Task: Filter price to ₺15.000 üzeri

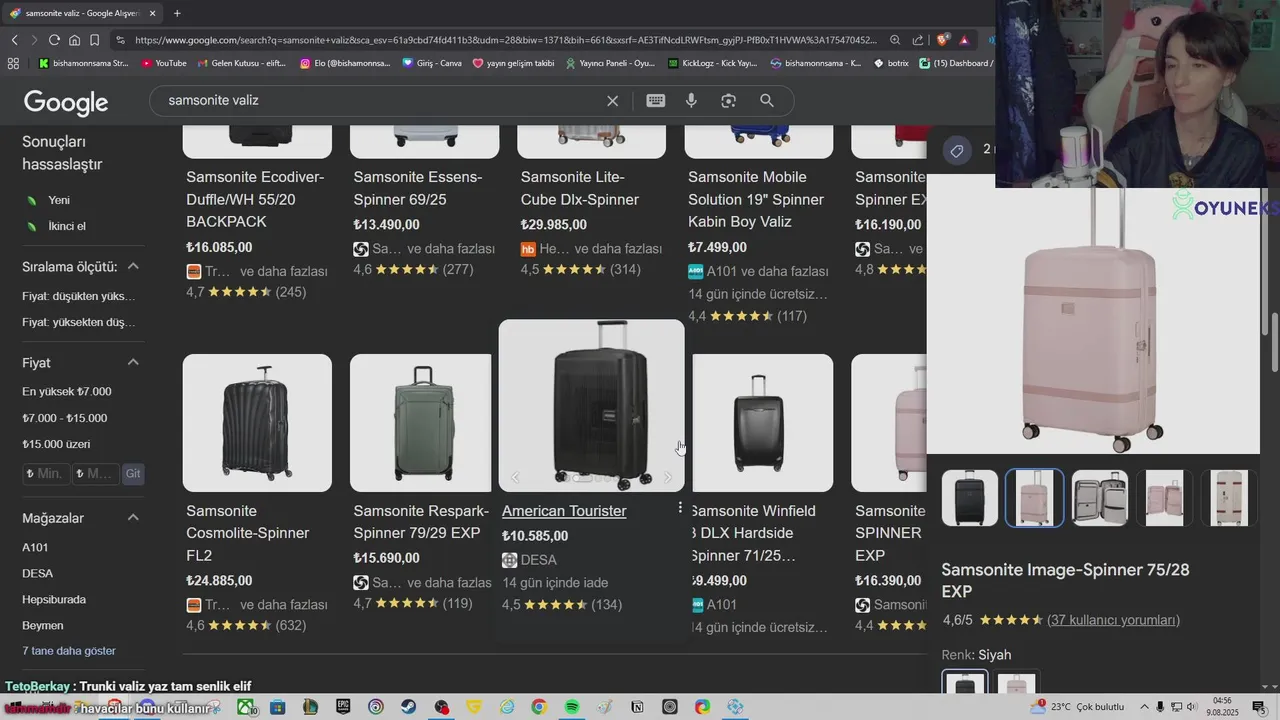Action: coord(56,444)
